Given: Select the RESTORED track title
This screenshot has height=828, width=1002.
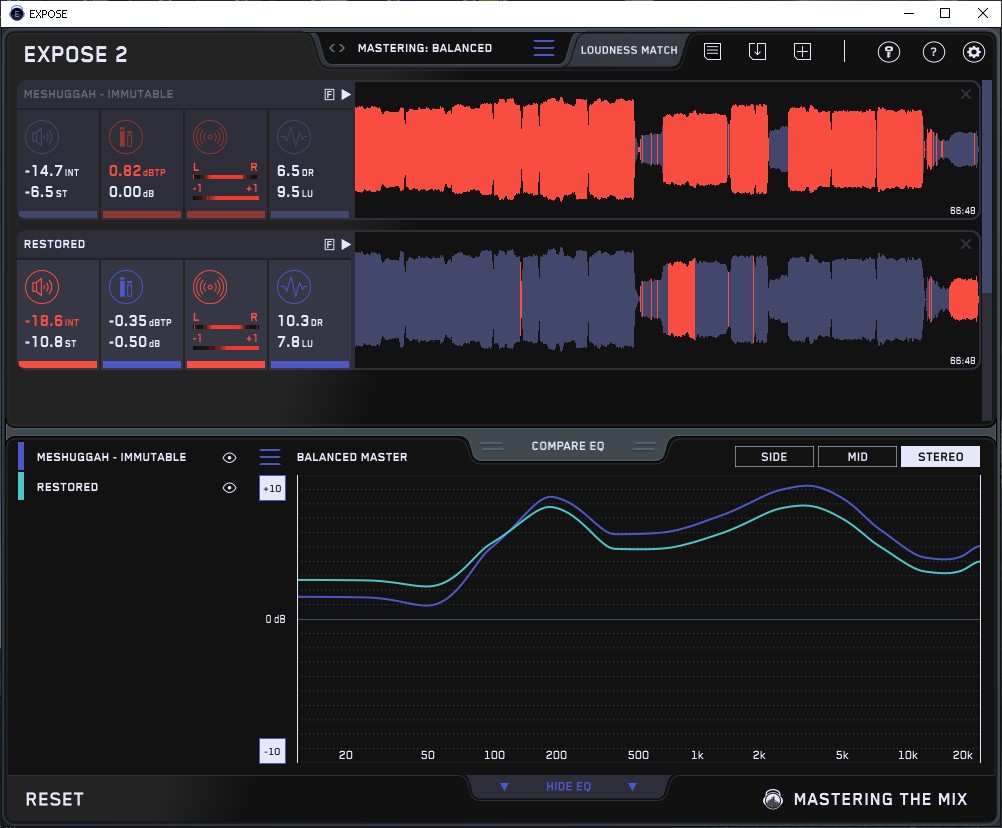Looking at the screenshot, I should [x=54, y=244].
